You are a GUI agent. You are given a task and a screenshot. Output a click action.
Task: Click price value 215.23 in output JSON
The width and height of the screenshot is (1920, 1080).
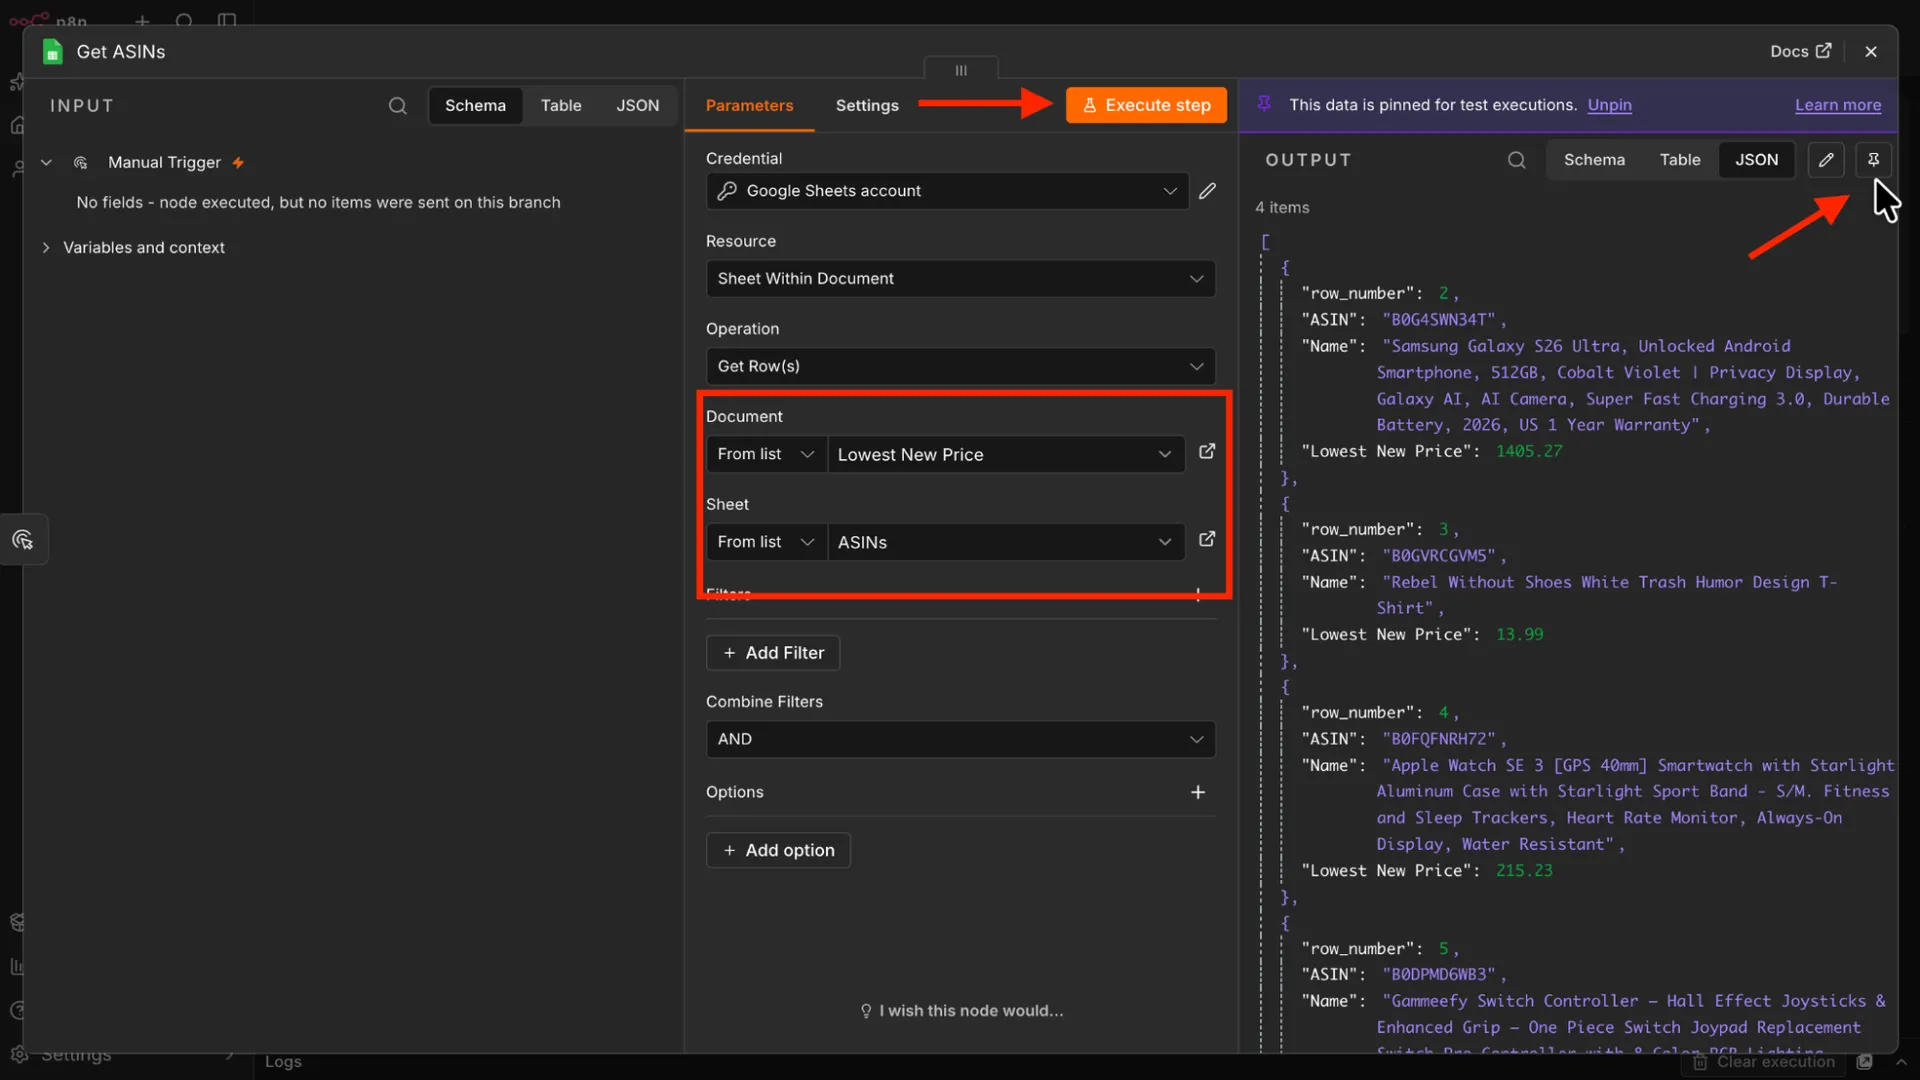point(1524,871)
